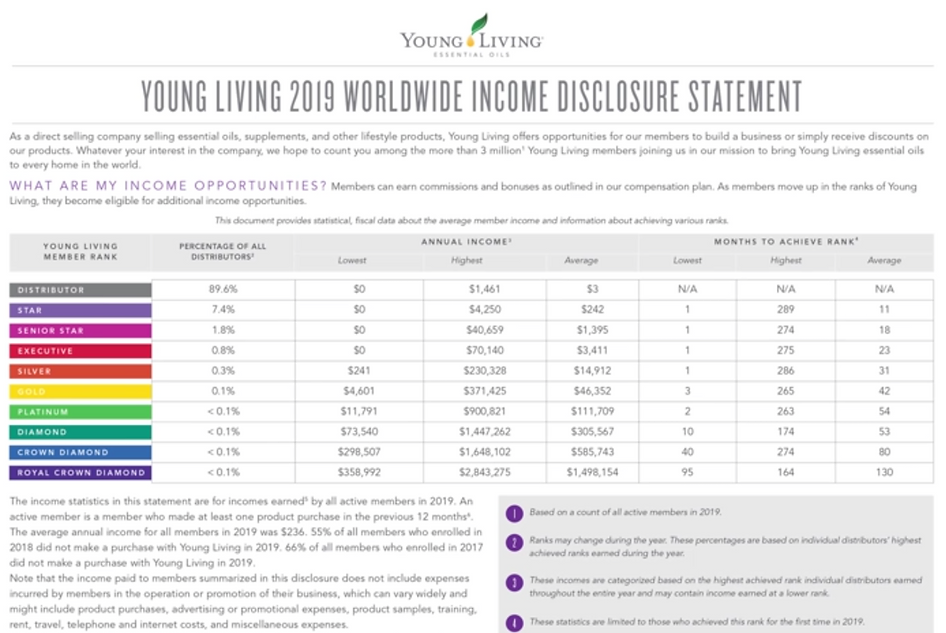Click the 'Young Living Member Rank' column header
The width and height of the screenshot is (946, 633).
tap(80, 252)
